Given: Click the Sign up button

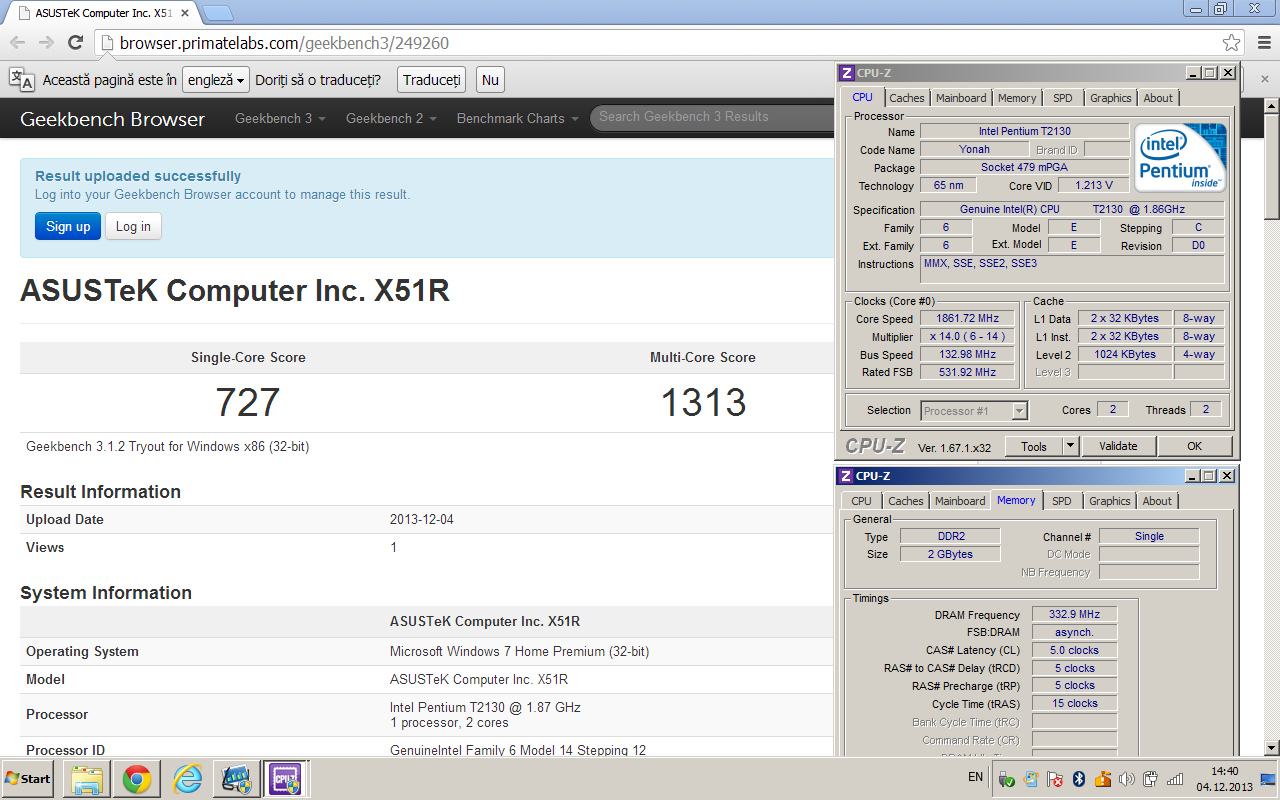Looking at the screenshot, I should tap(68, 226).
